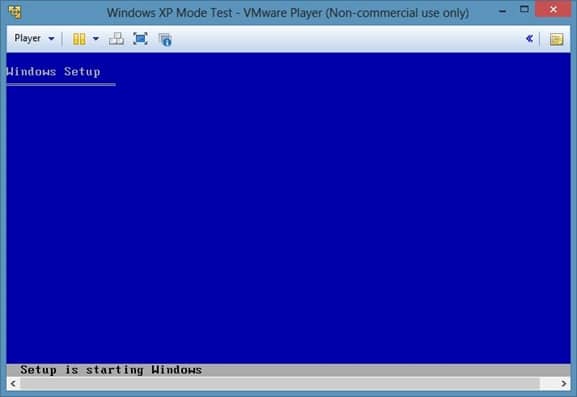Close the VMware Player window
Viewport: 577px width, 397px height.
pyautogui.click(x=553, y=10)
